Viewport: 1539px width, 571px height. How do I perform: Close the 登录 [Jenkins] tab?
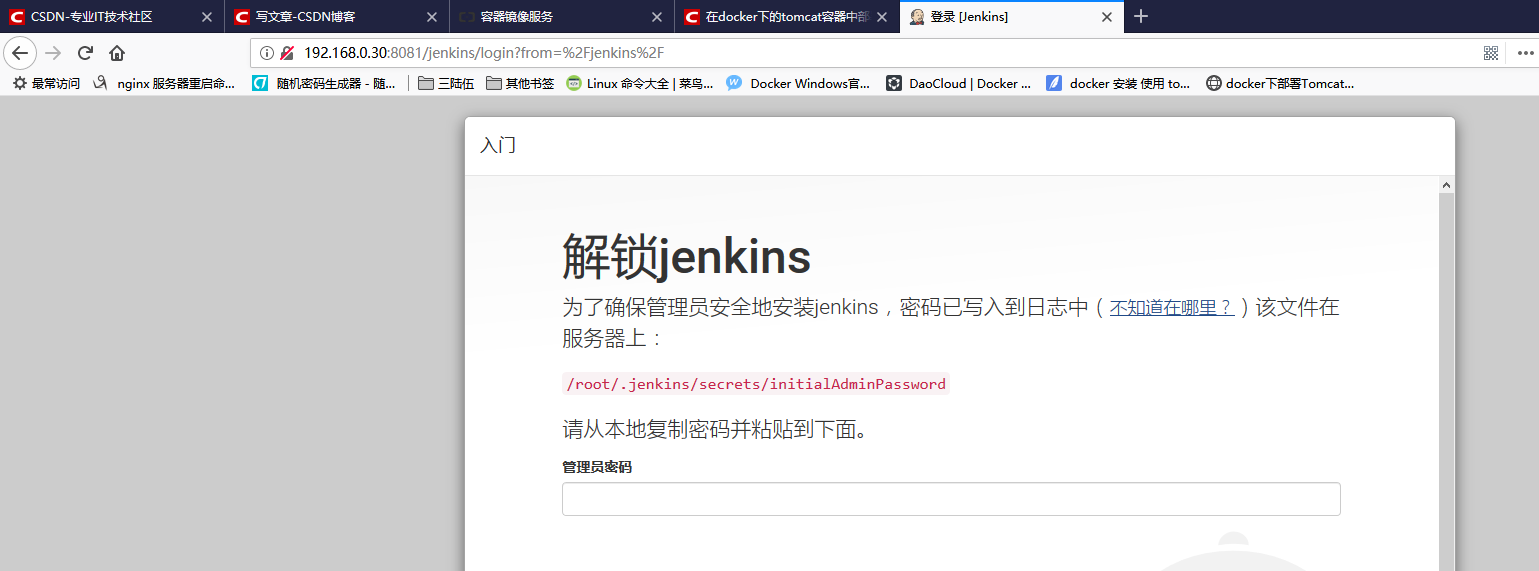[x=1107, y=17]
